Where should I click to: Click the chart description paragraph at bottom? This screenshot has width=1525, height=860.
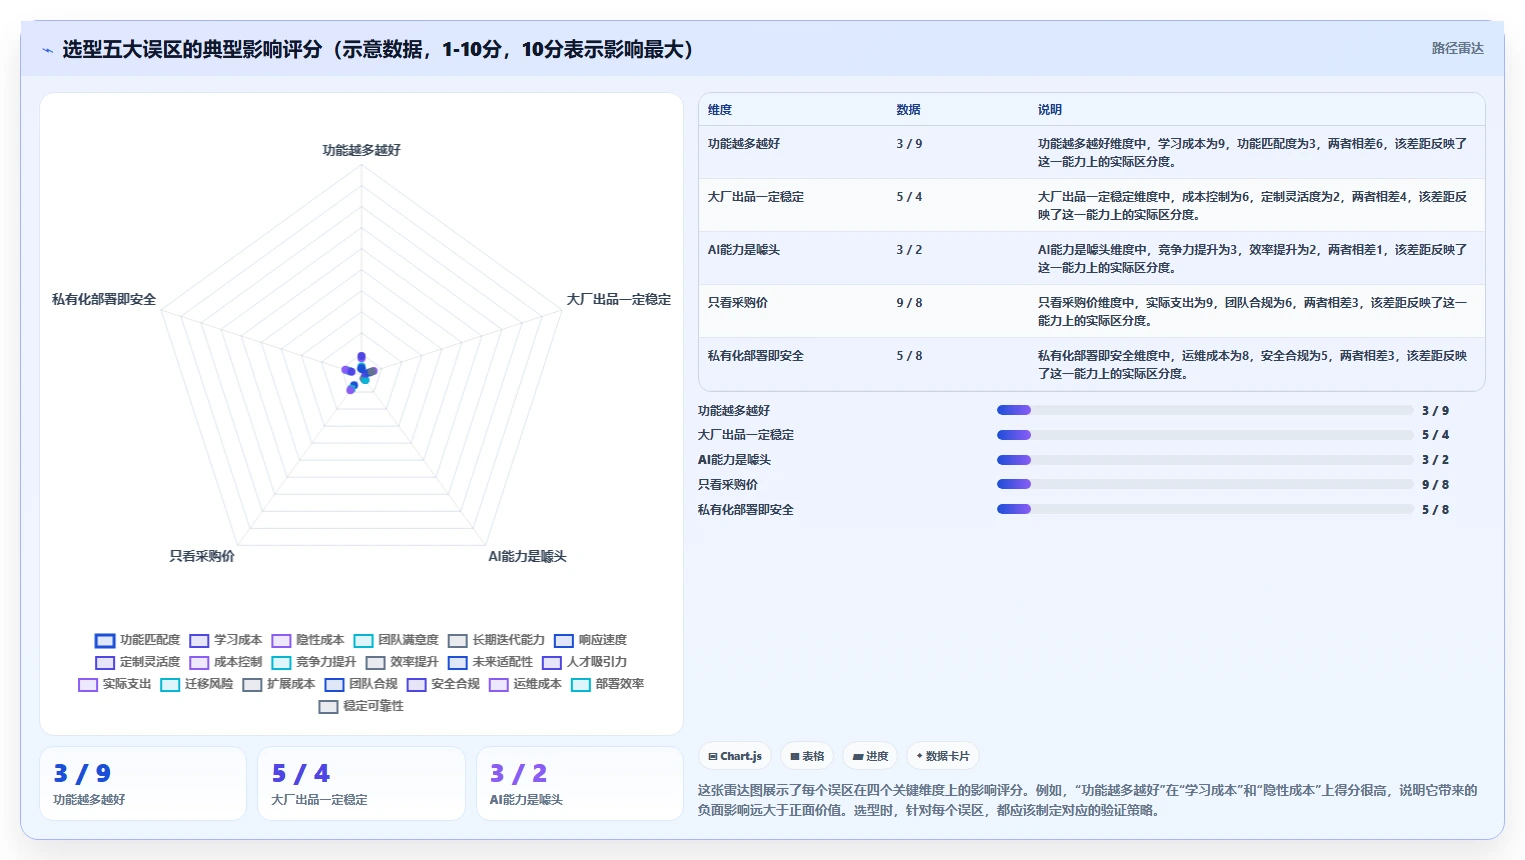(1088, 800)
